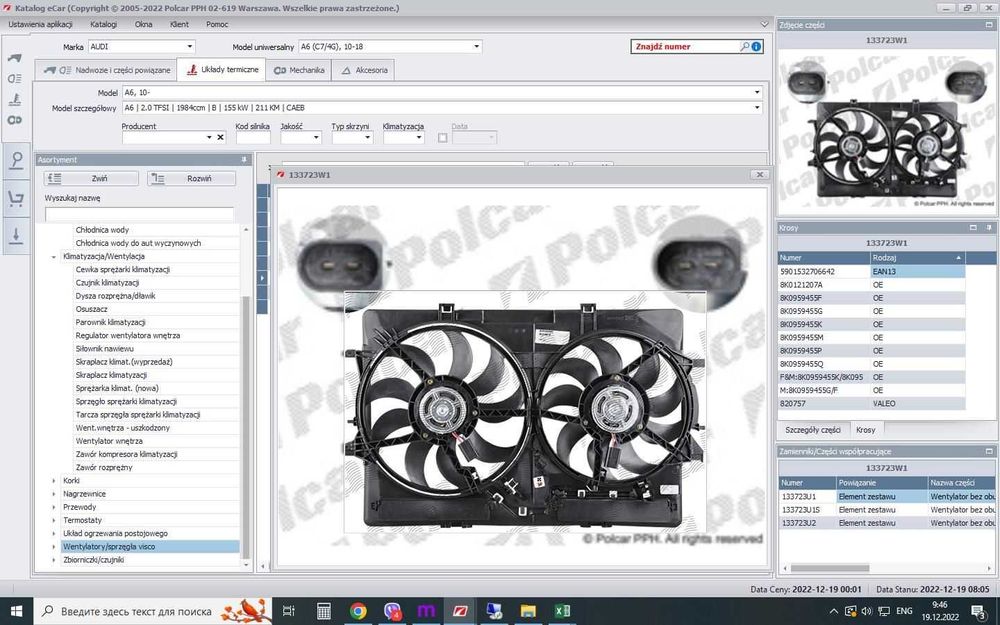Sort by the Rodzaj column header
1000x625 pixels.
click(917, 258)
